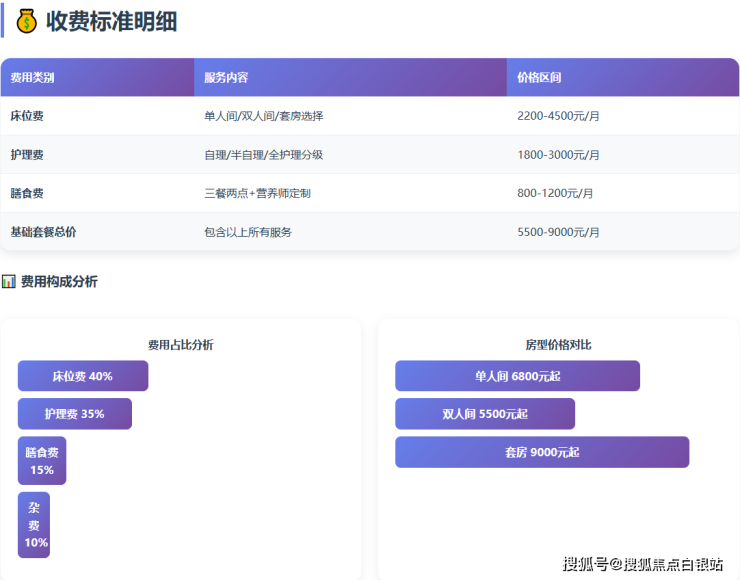The height and width of the screenshot is (580, 740).
Task: Click the 服务内容 column header
Action: (x=226, y=77)
